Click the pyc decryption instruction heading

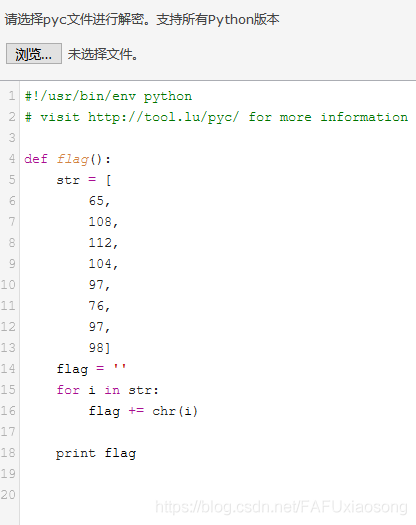tap(142, 19)
